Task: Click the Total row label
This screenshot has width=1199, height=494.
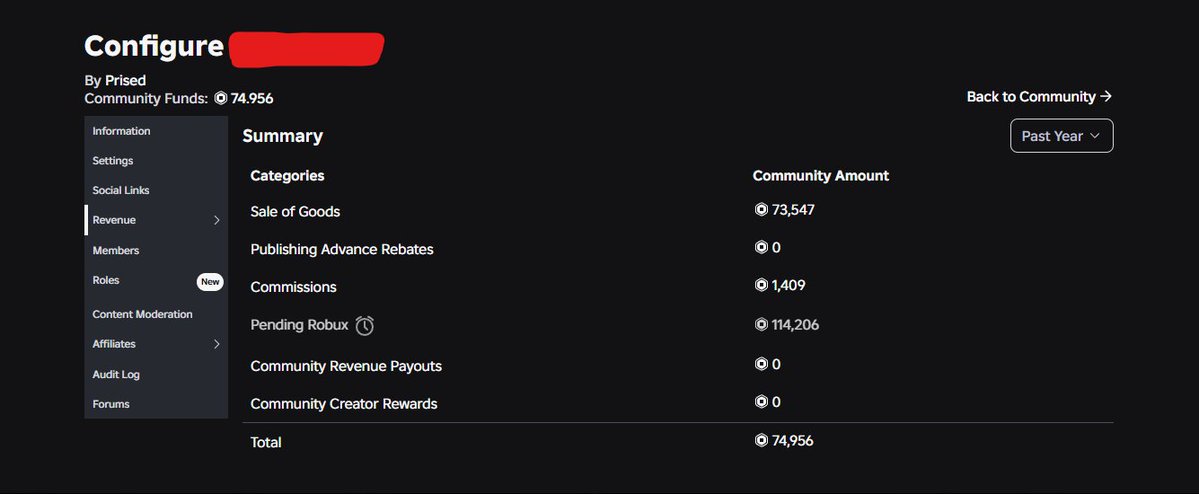Action: (266, 442)
